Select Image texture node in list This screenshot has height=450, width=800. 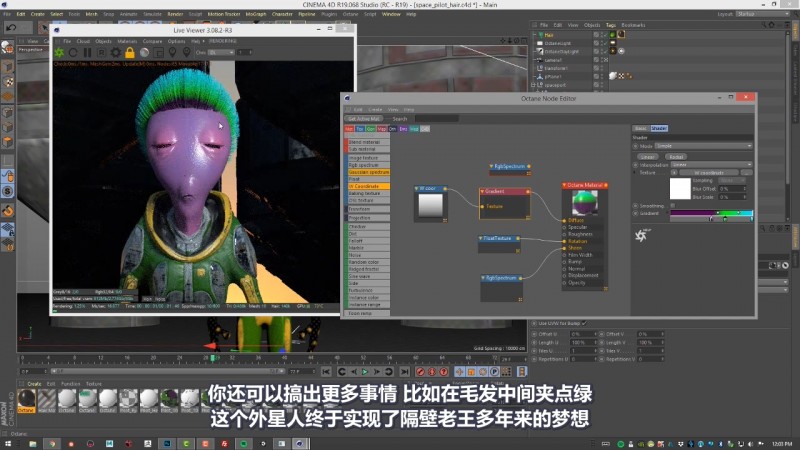368,158
